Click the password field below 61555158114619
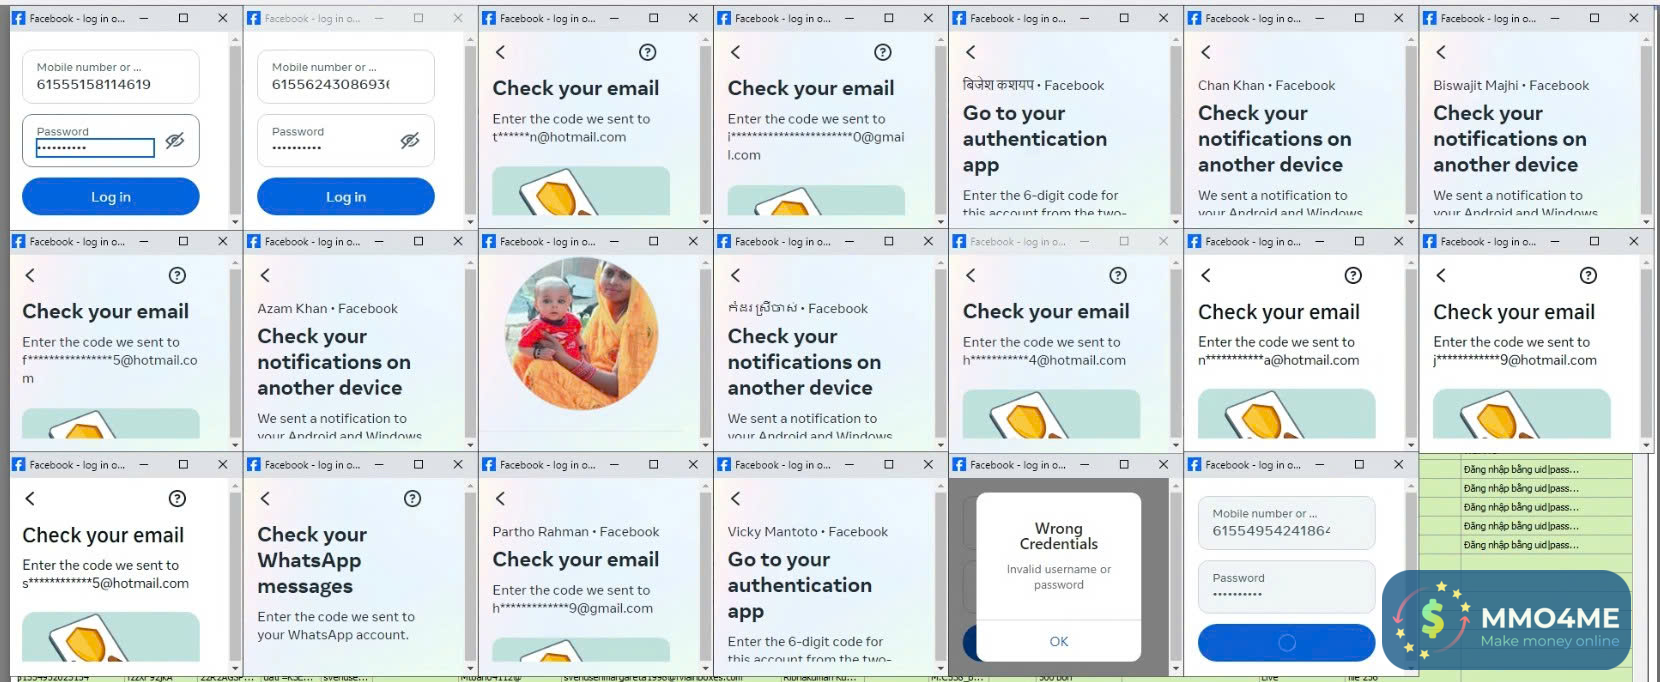The width and height of the screenshot is (1660, 682). (111, 140)
